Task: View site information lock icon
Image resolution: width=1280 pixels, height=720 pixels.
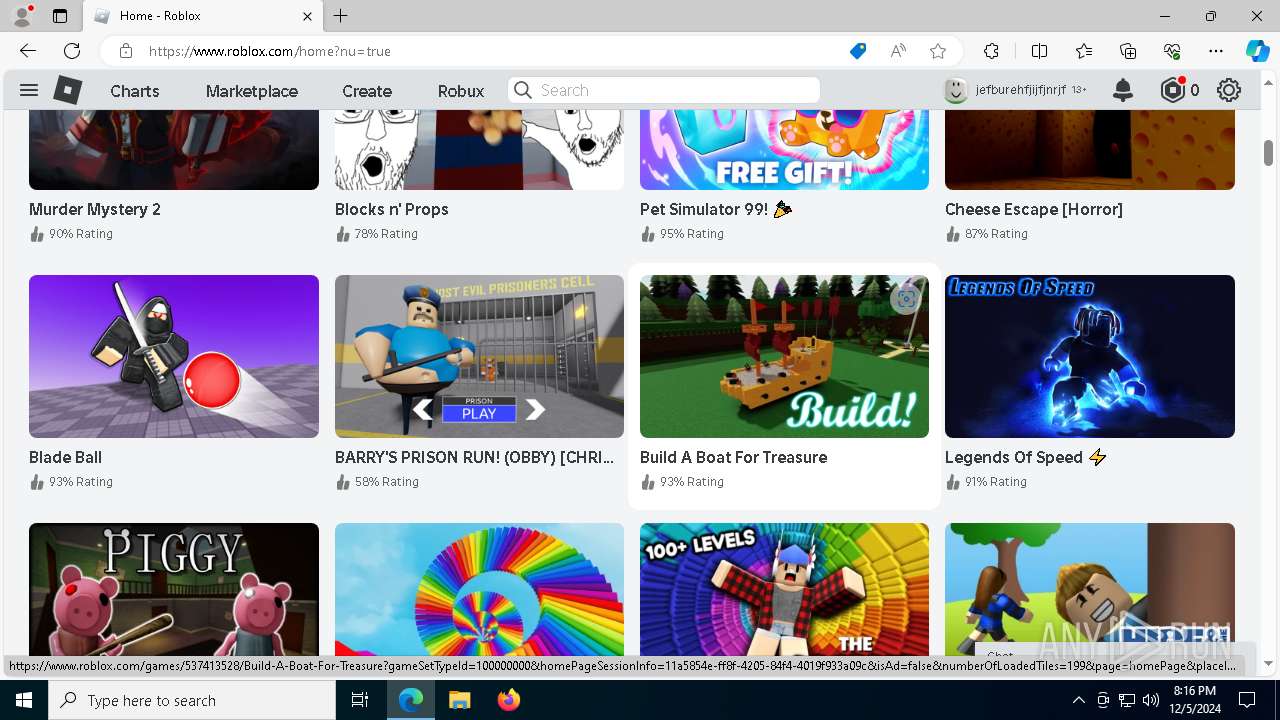Action: pyautogui.click(x=126, y=51)
